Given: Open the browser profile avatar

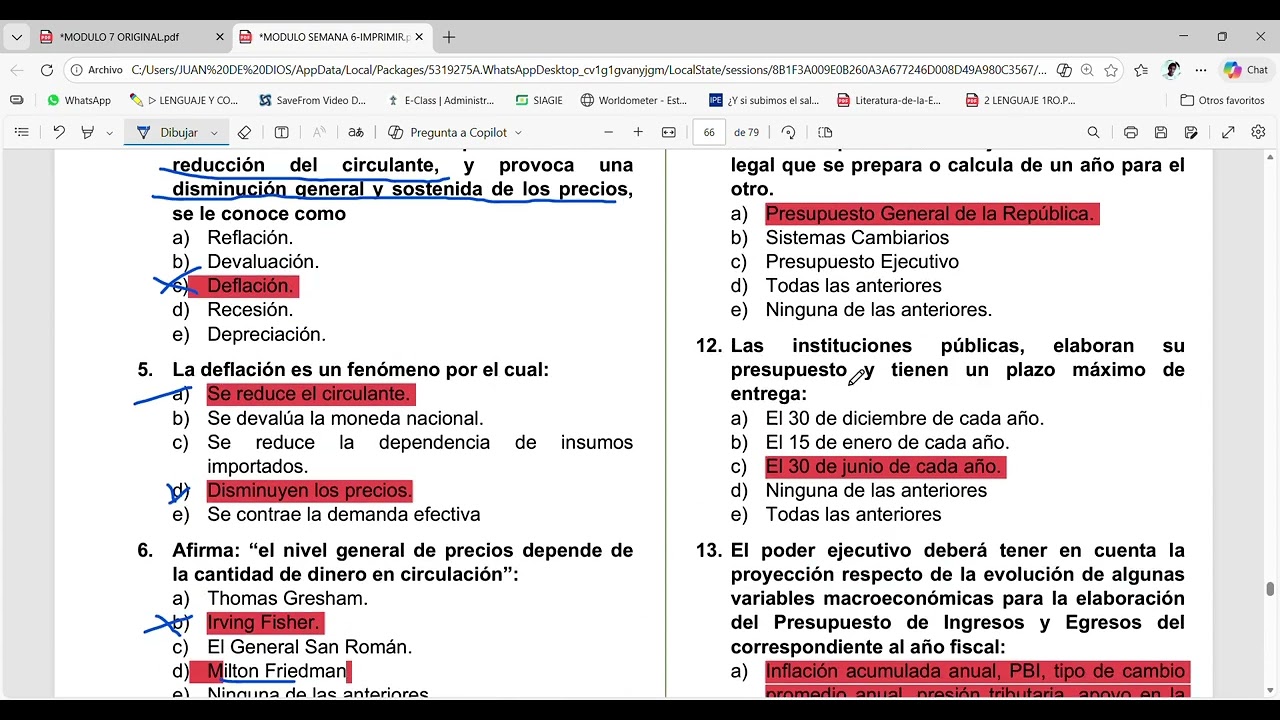Looking at the screenshot, I should pyautogui.click(x=1172, y=70).
